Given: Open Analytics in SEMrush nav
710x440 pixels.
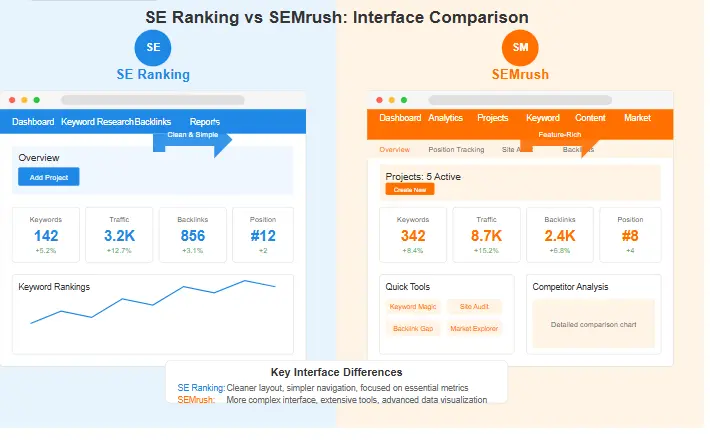Looking at the screenshot, I should coord(446,118).
